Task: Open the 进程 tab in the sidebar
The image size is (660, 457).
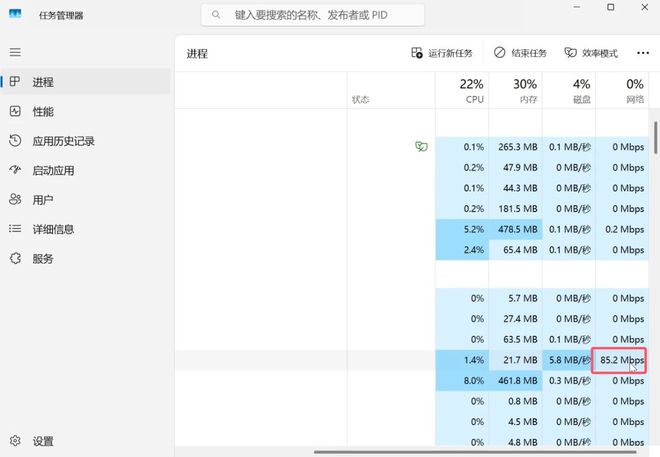Action: 85,82
